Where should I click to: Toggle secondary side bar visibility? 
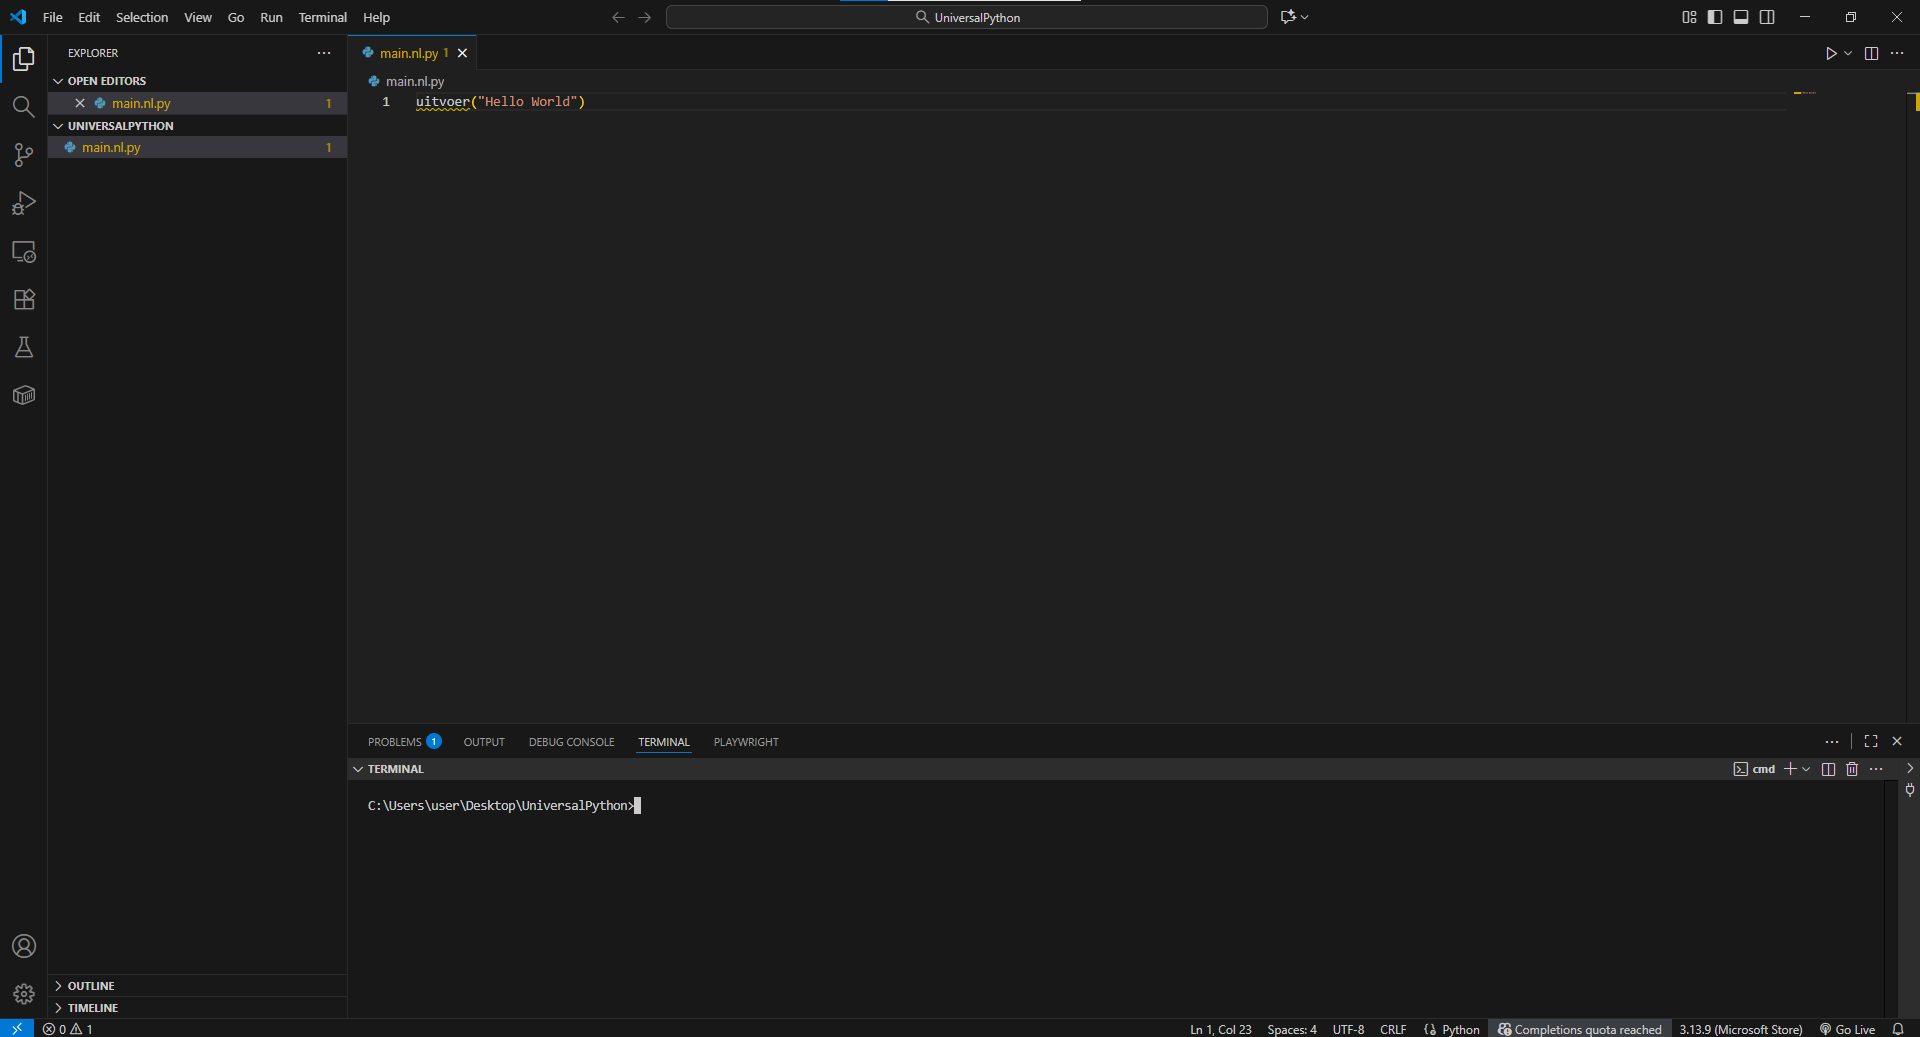click(1767, 17)
